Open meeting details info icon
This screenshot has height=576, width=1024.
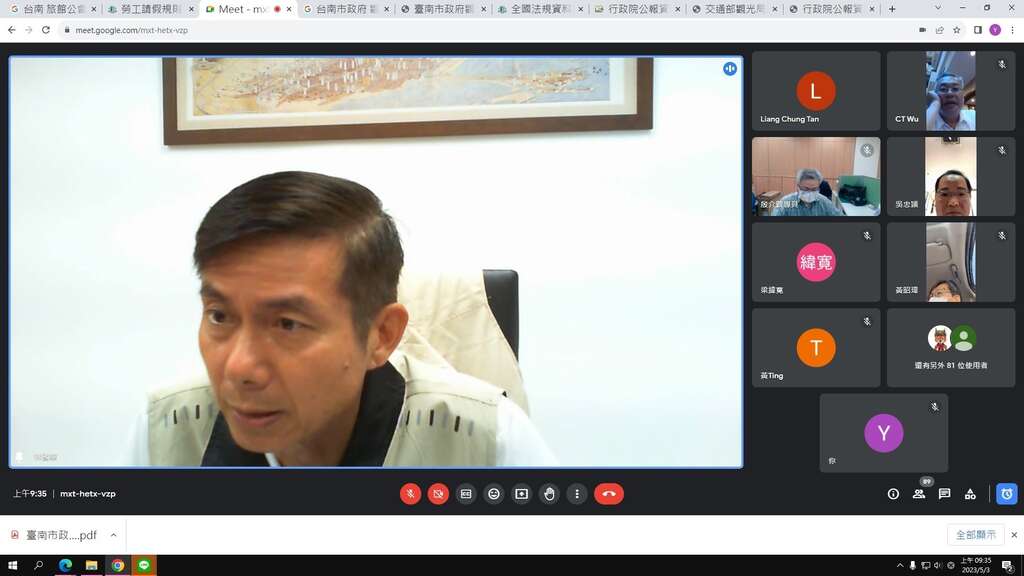pyautogui.click(x=893, y=494)
